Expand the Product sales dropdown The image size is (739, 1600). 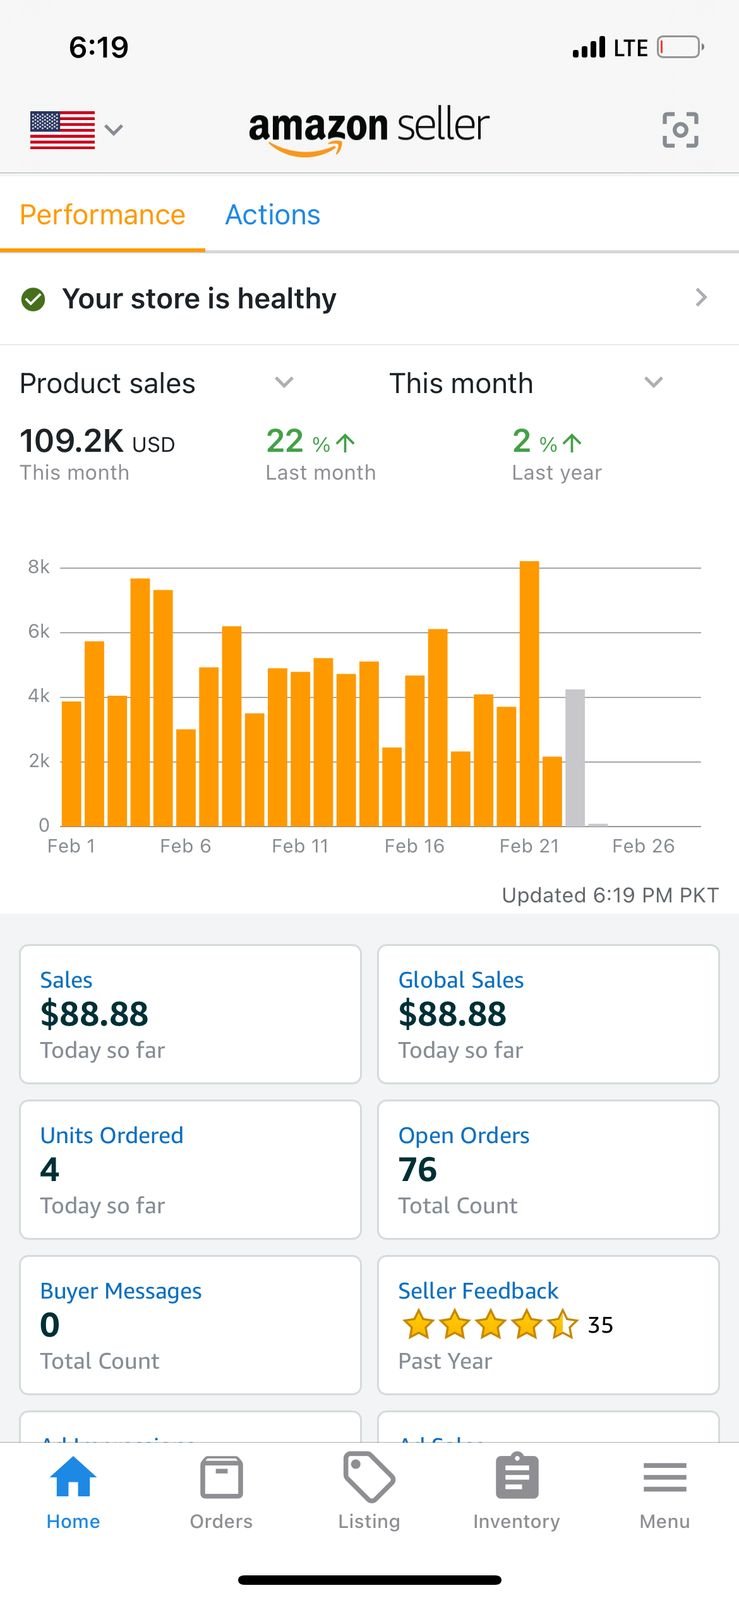[284, 383]
